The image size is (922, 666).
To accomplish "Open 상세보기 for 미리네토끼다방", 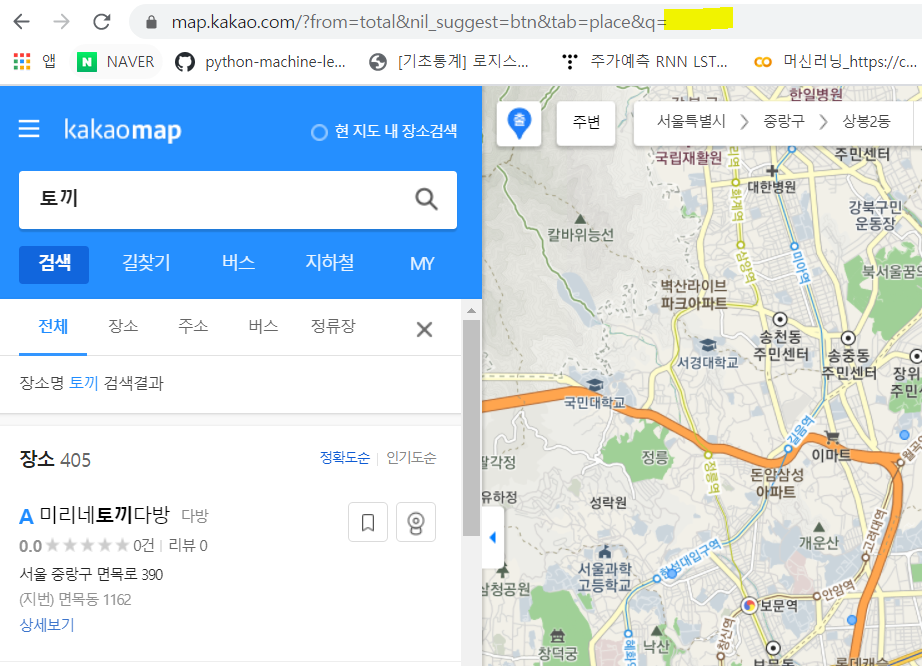I will (x=47, y=625).
